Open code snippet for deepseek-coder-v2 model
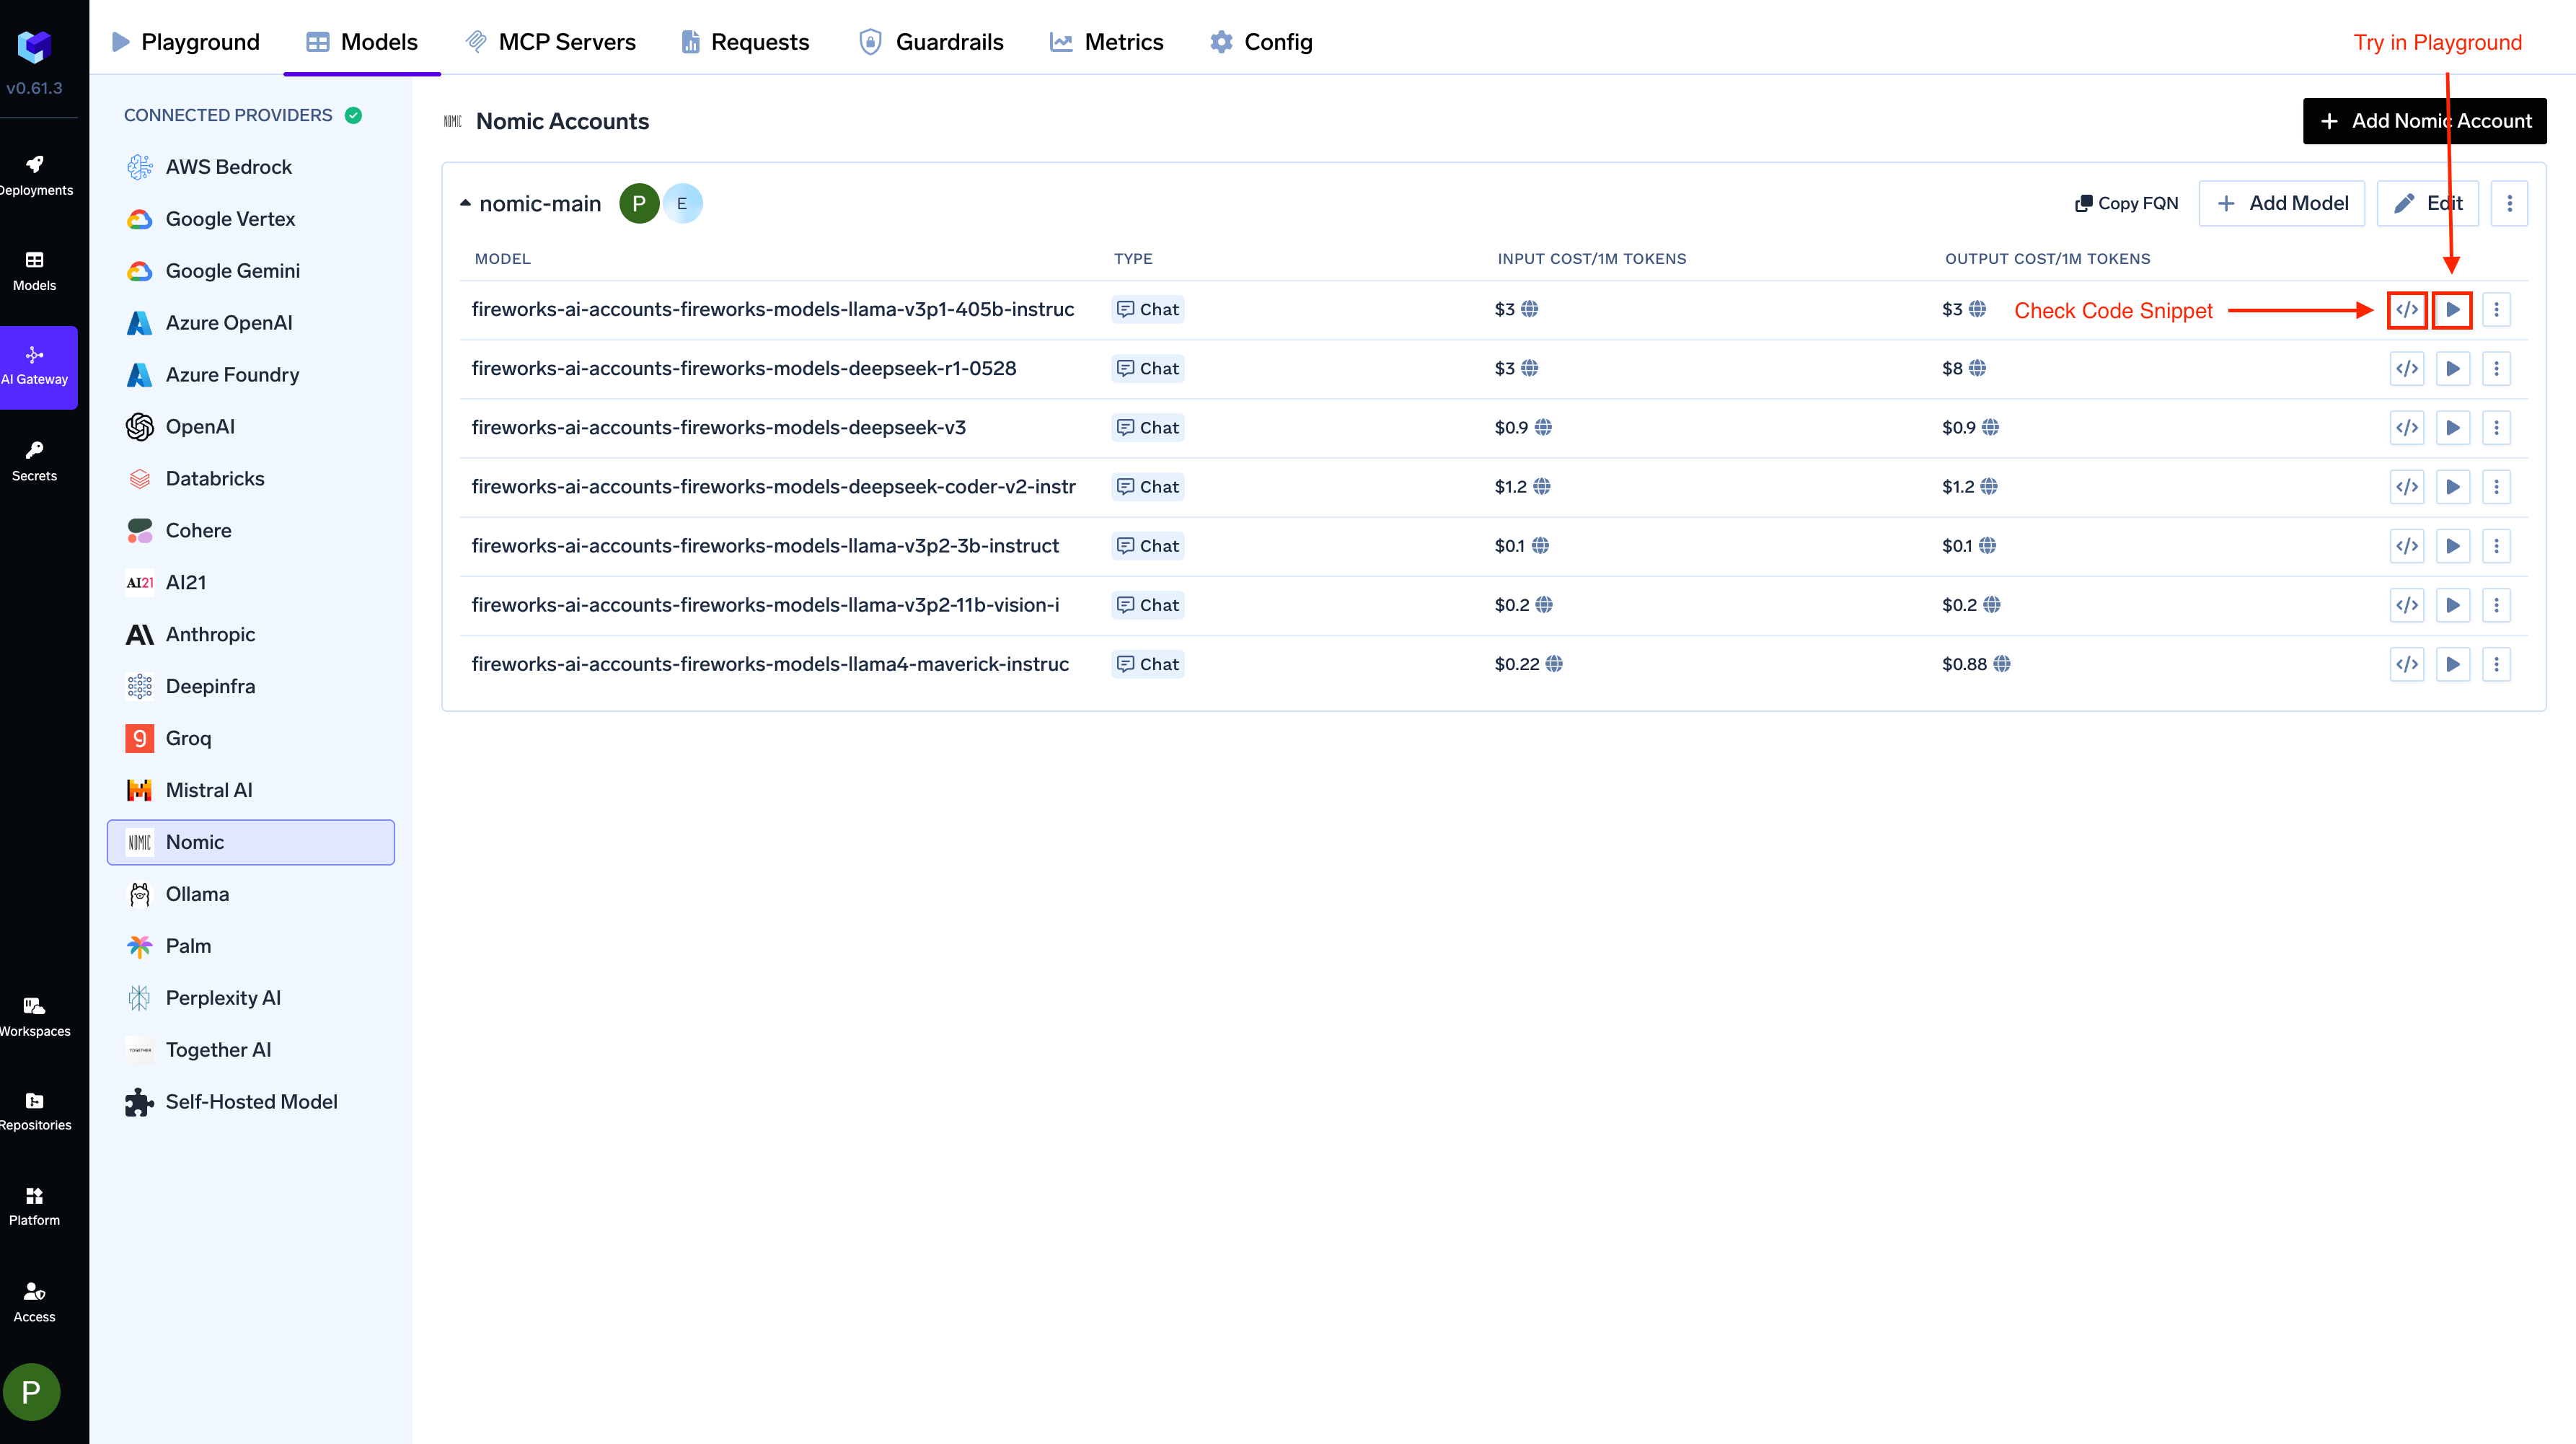This screenshot has width=2576, height=1444. click(2406, 487)
